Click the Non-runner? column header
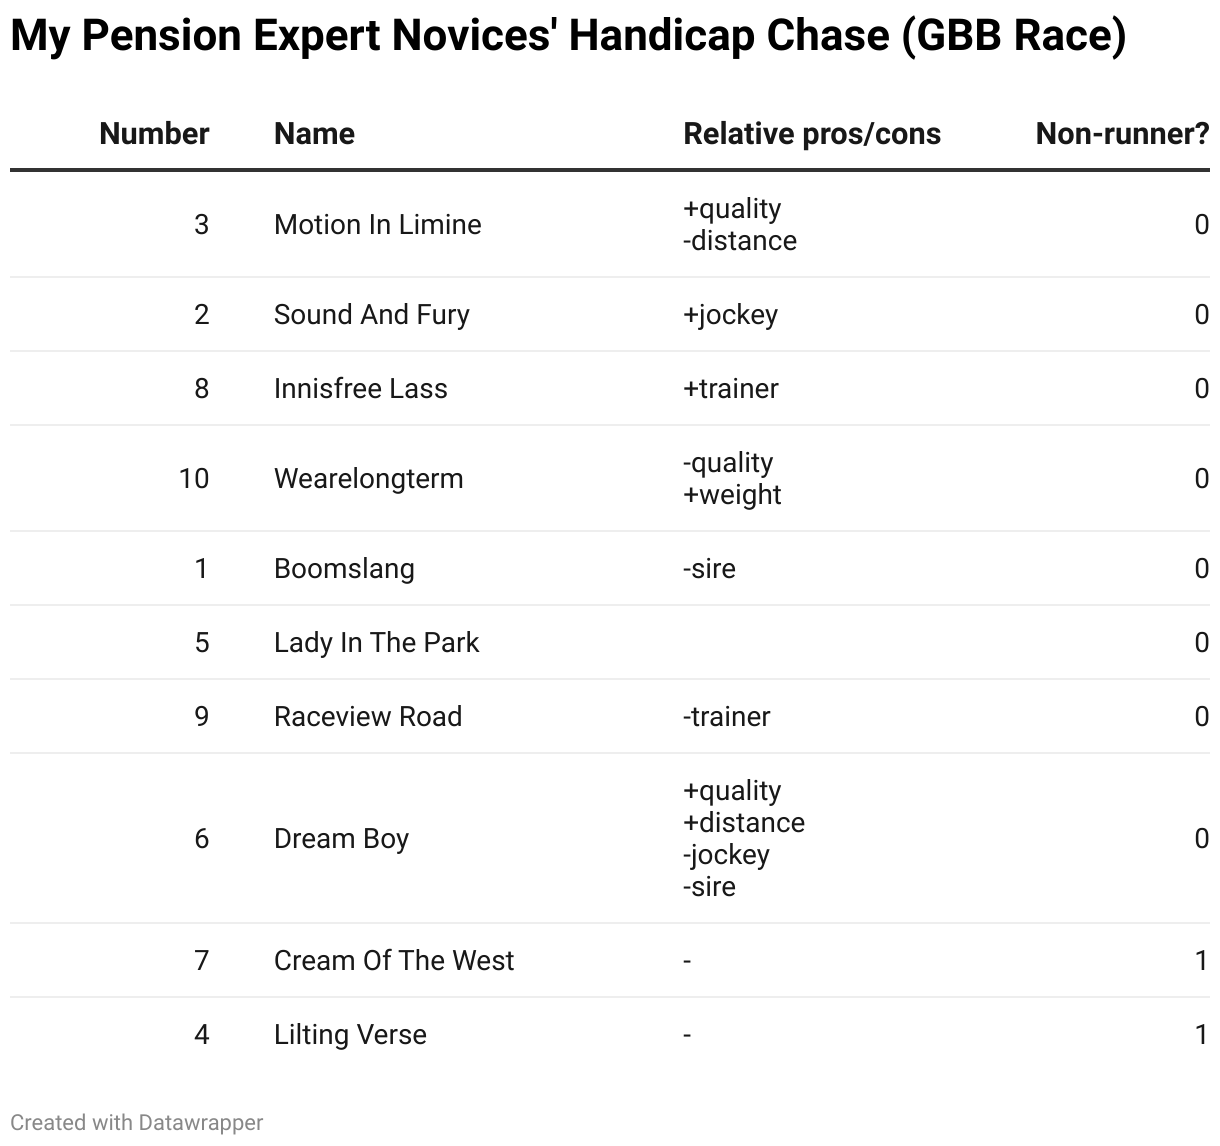1220x1146 pixels. tap(1121, 134)
